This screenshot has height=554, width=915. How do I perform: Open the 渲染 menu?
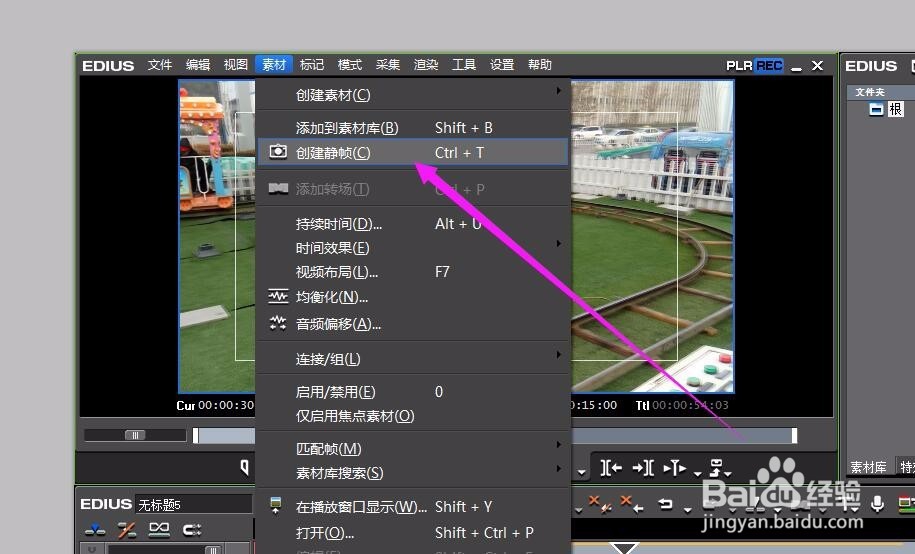tap(426, 65)
